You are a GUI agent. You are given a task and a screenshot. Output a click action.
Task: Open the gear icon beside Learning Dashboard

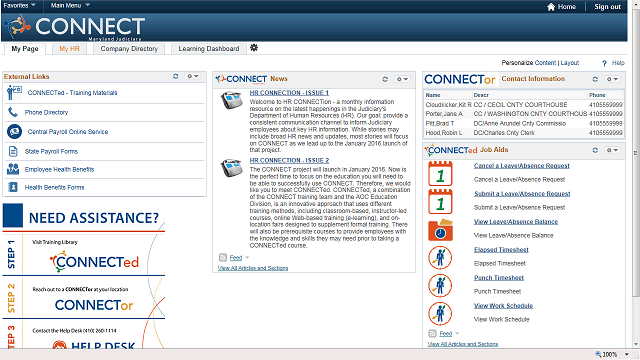[x=254, y=48]
